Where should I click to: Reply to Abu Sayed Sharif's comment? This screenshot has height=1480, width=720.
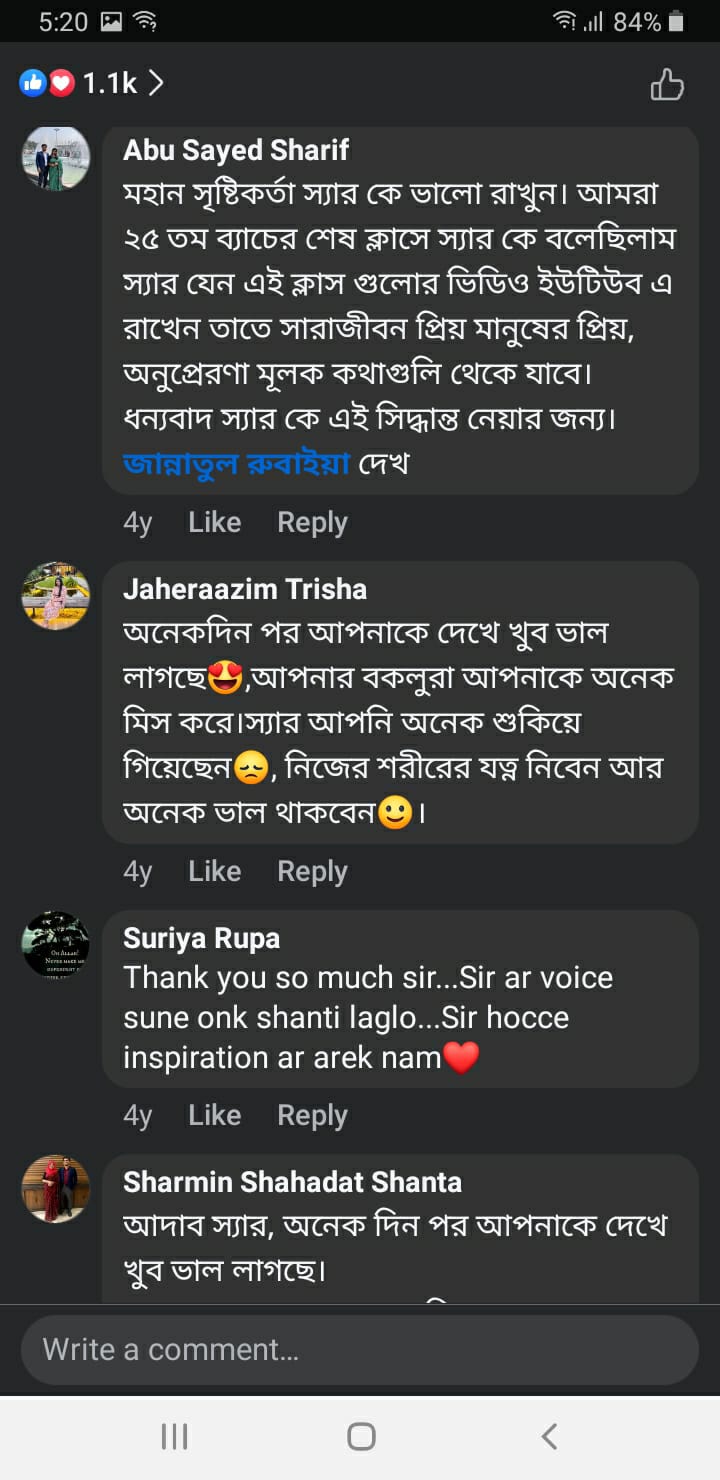pos(312,522)
